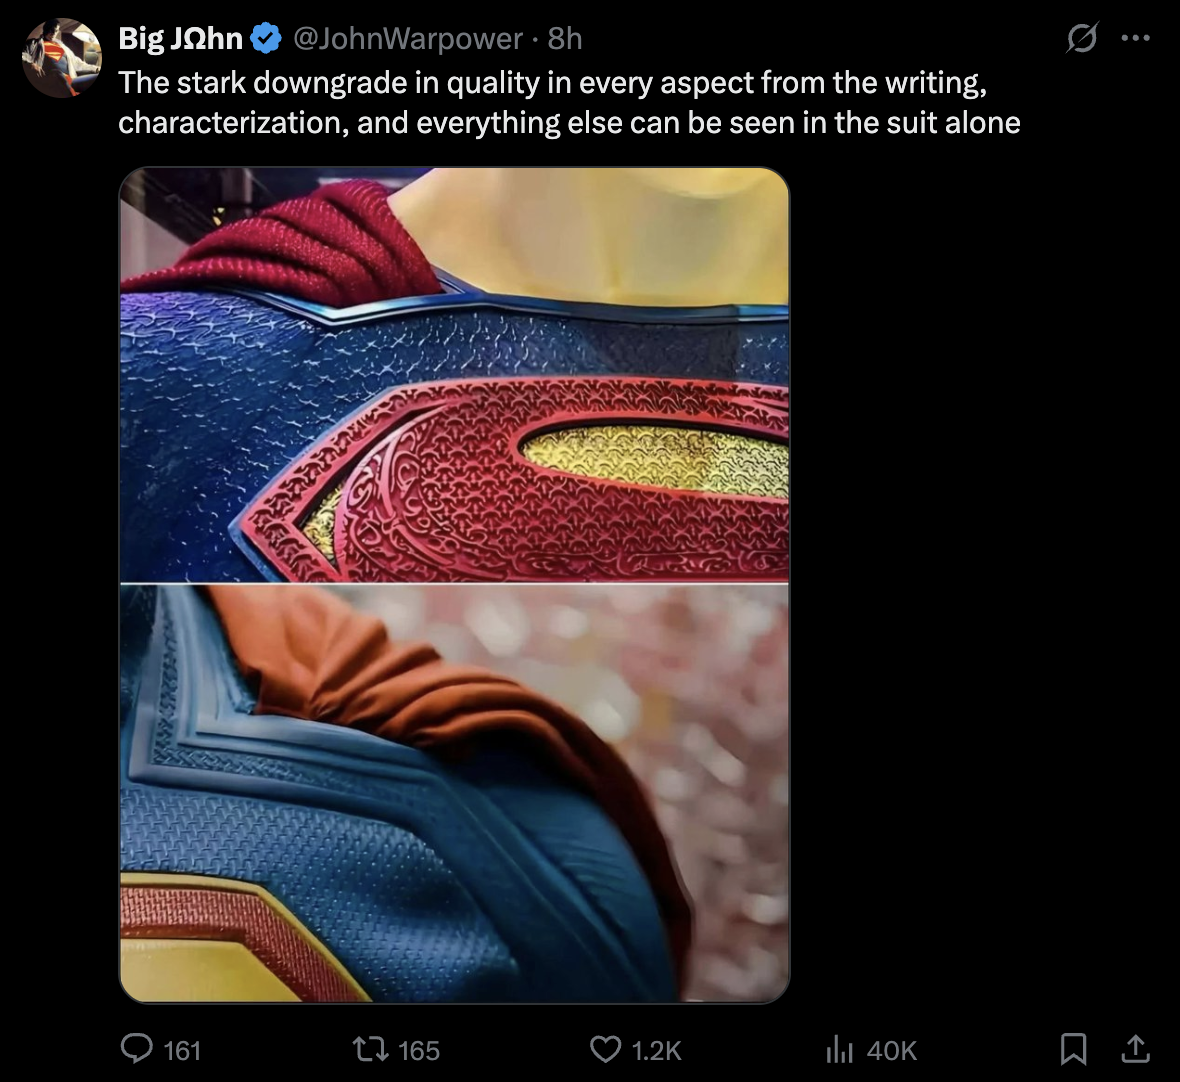Click the blue verified badge
Screen dimensions: 1180x1082
click(265, 38)
